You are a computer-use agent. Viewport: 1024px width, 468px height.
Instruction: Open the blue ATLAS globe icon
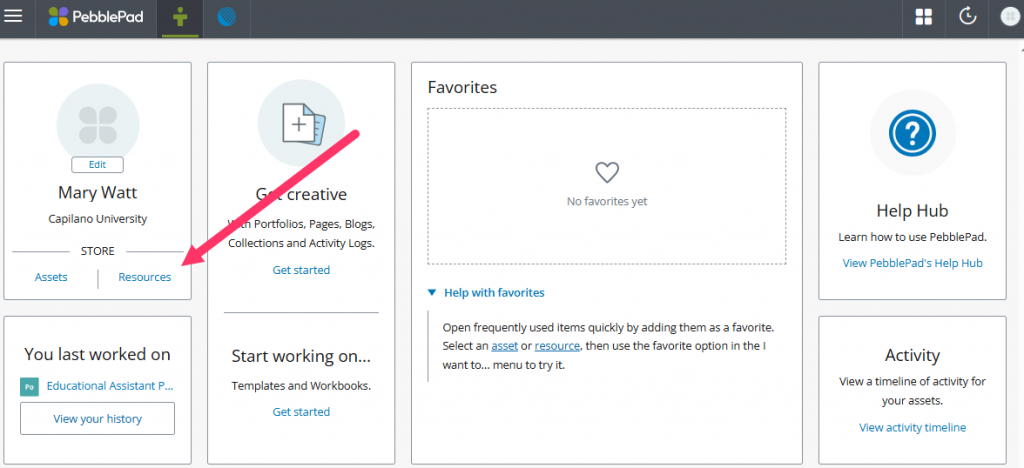(x=226, y=16)
